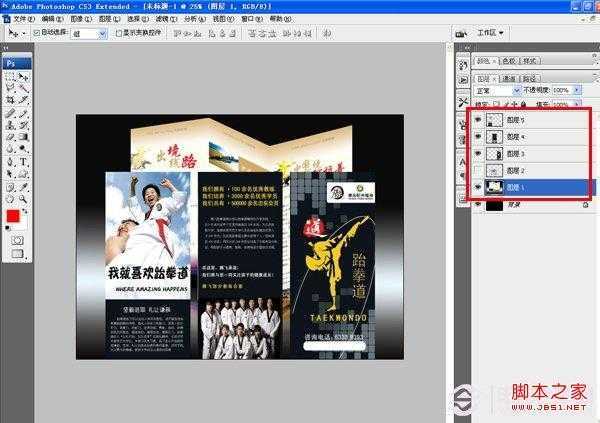Select the Gradient tool
The height and width of the screenshot is (423, 600).
pos(23,137)
